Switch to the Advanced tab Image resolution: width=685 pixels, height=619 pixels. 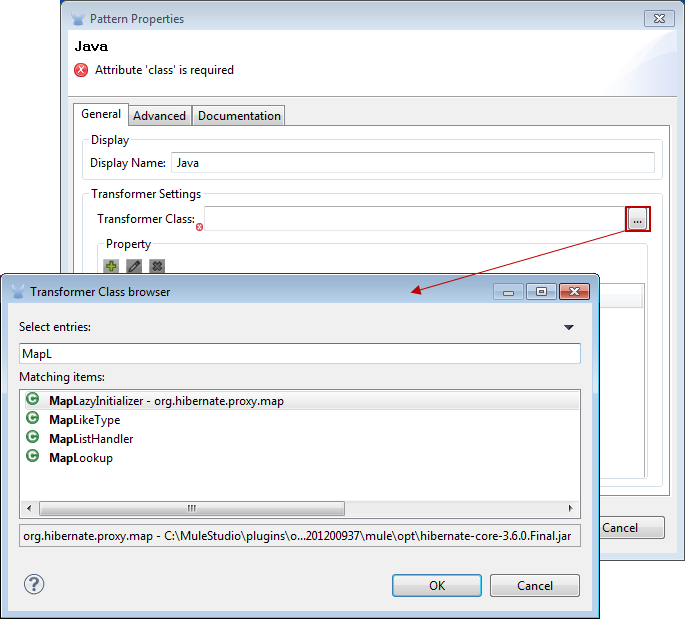tap(159, 116)
